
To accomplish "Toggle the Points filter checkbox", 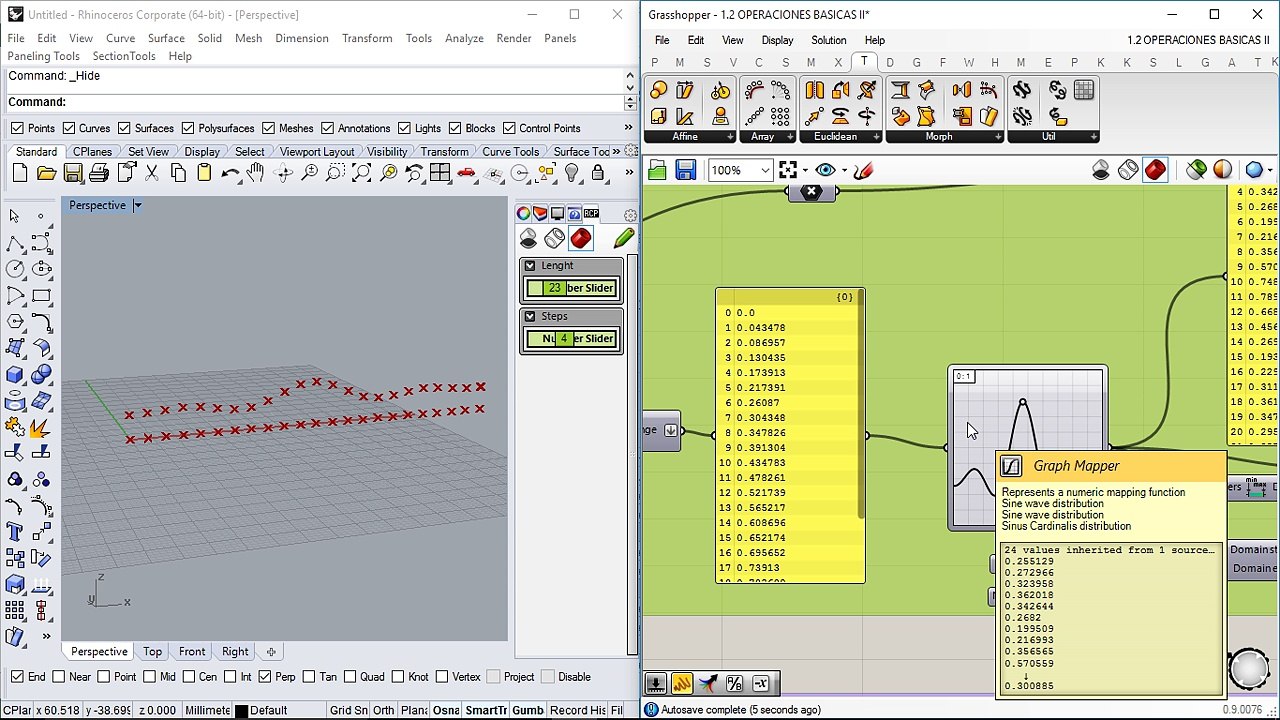I will (x=17, y=128).
